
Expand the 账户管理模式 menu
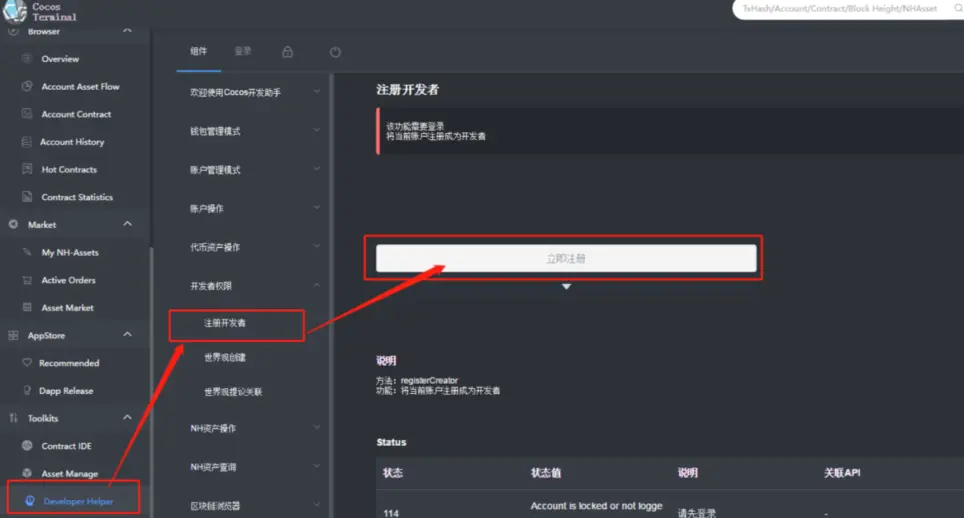pos(316,169)
